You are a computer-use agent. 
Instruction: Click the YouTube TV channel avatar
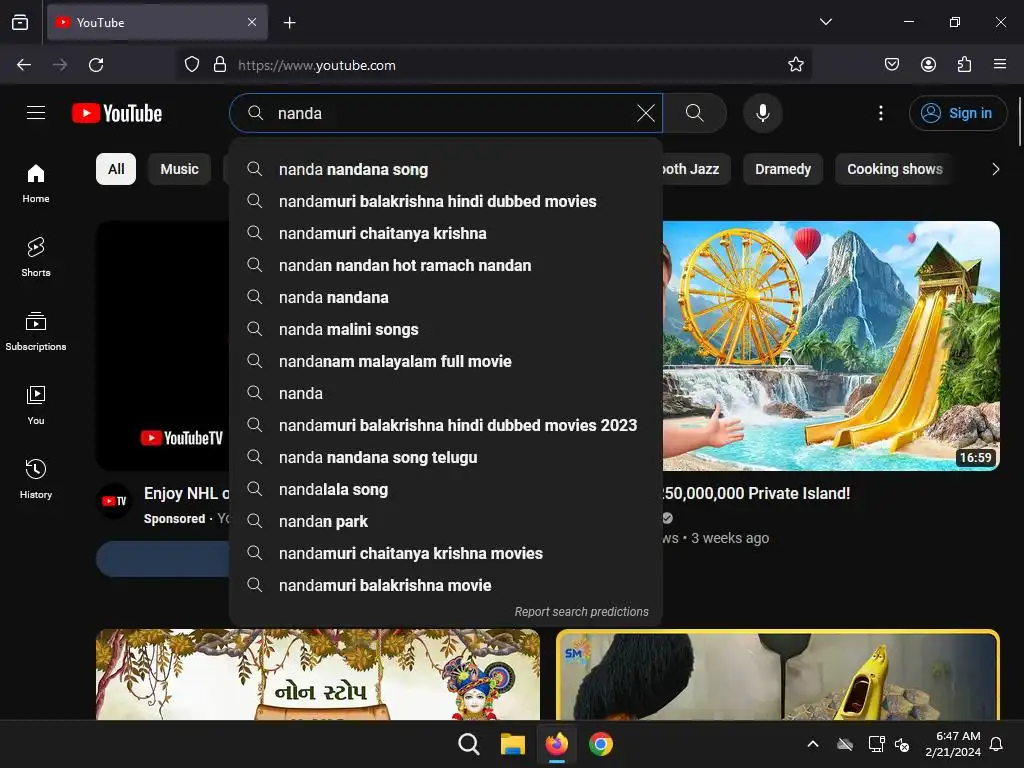(x=114, y=501)
